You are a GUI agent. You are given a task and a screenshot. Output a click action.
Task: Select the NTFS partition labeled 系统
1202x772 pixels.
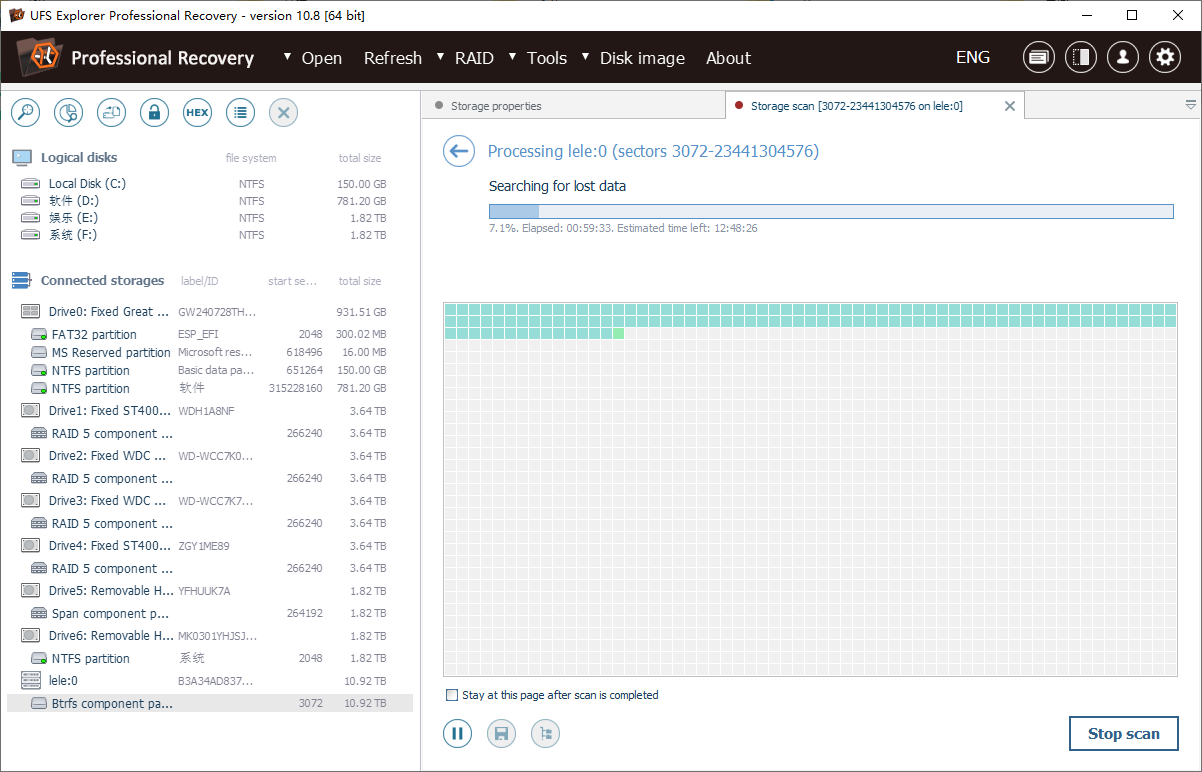(210, 658)
